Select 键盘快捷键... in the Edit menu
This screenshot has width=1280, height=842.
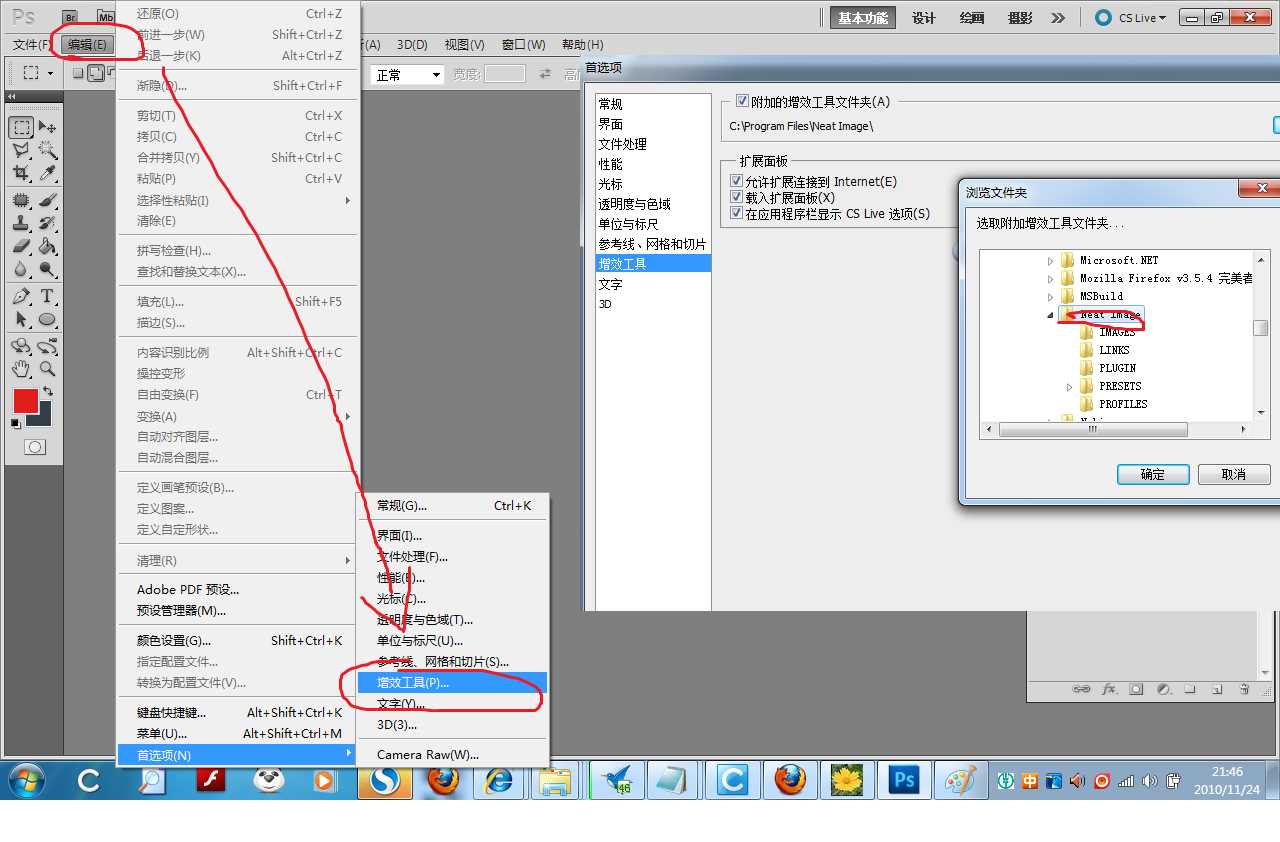coord(237,713)
